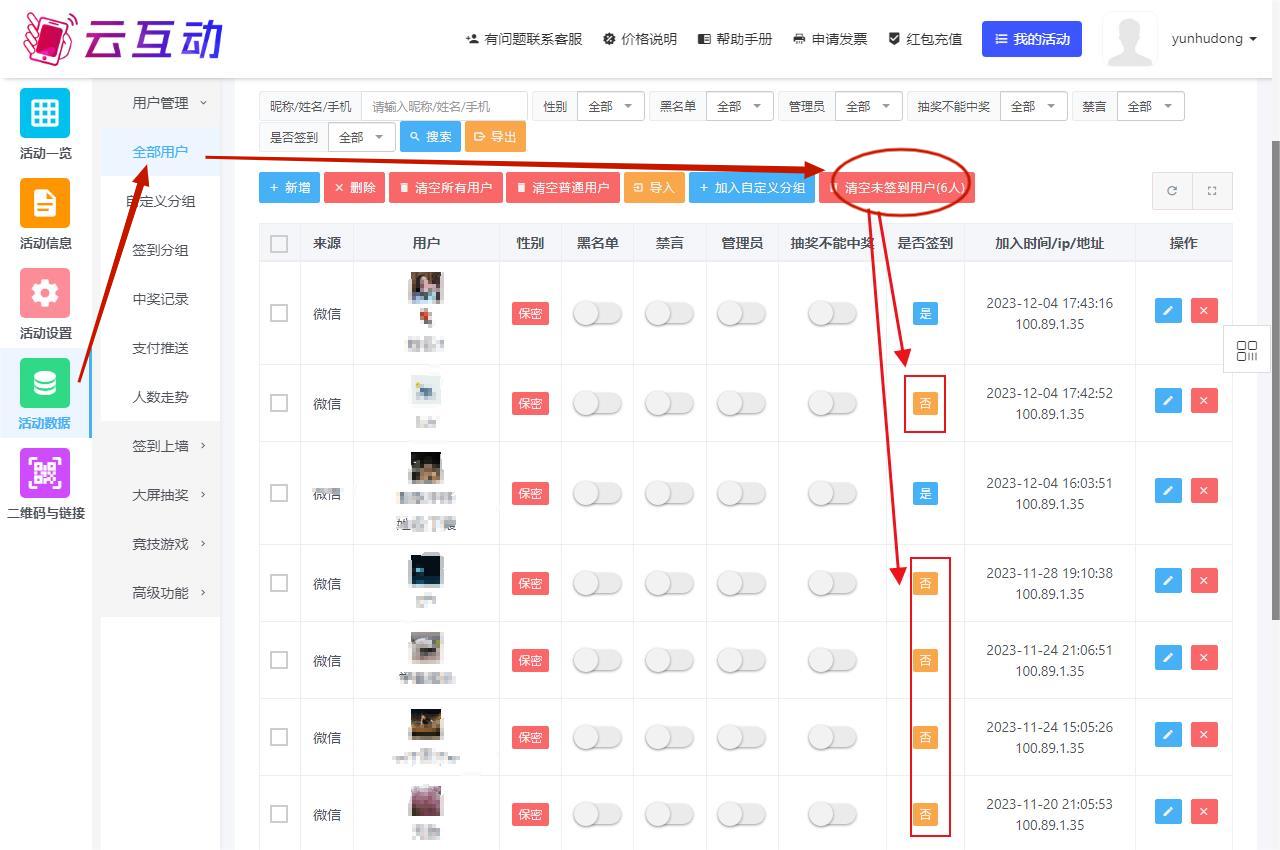Image resolution: width=1280 pixels, height=850 pixels.
Task: Open 中奖记录 in the side menu
Action: coord(160,299)
